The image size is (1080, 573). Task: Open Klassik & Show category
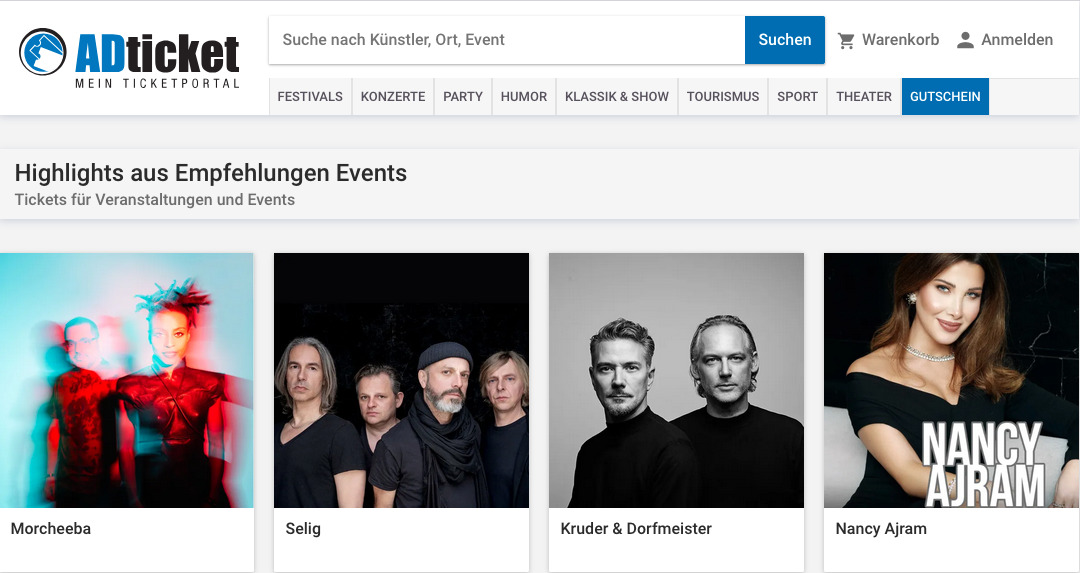pos(617,97)
